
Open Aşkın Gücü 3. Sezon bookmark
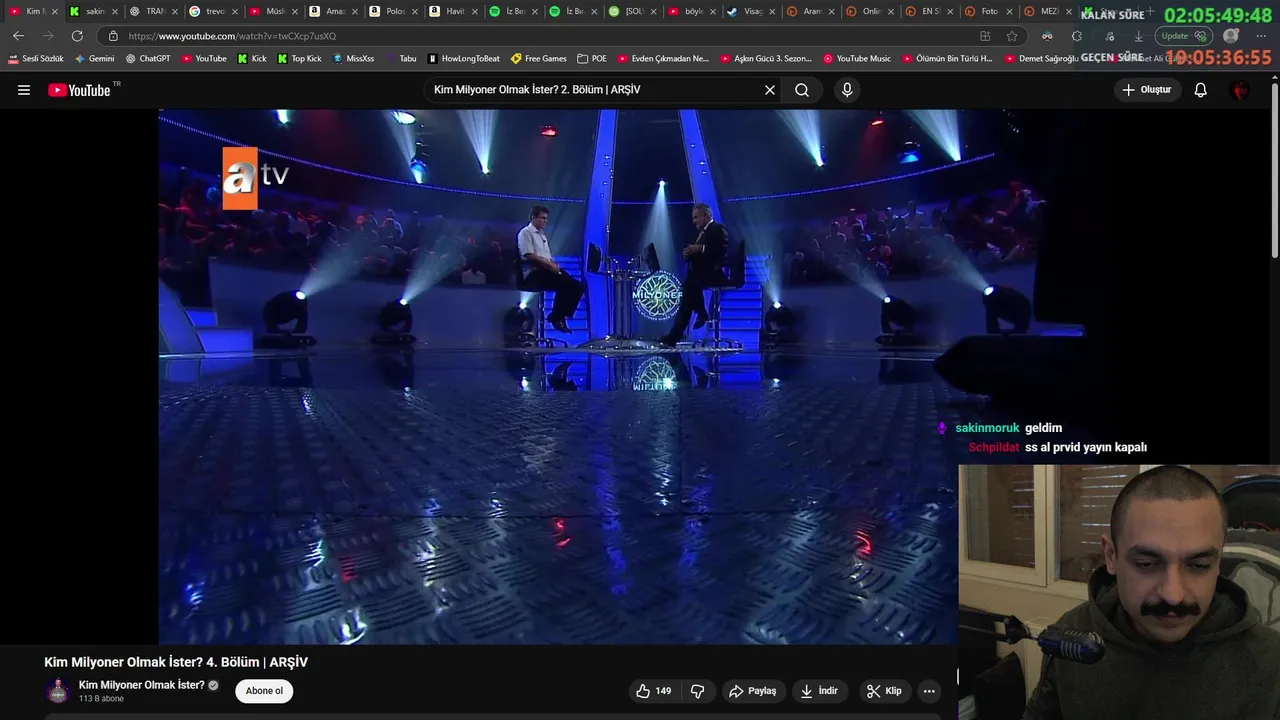[x=766, y=59]
